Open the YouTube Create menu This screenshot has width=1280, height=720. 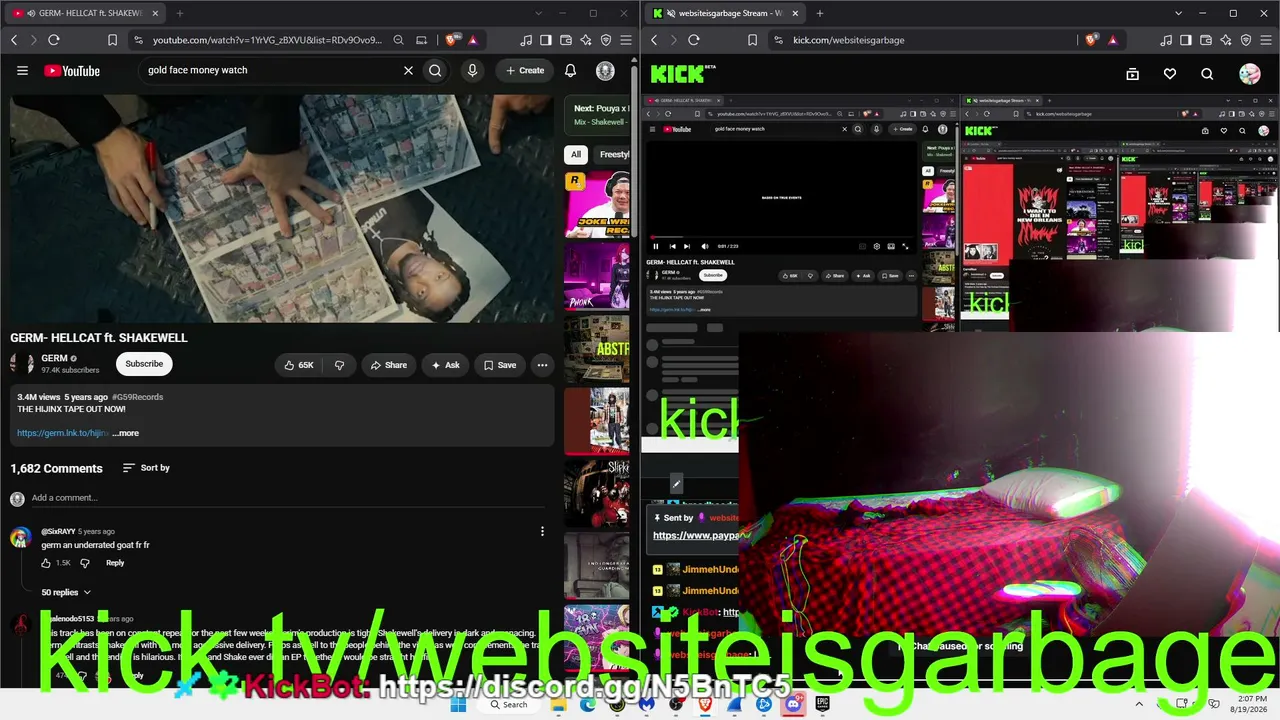[x=525, y=71]
